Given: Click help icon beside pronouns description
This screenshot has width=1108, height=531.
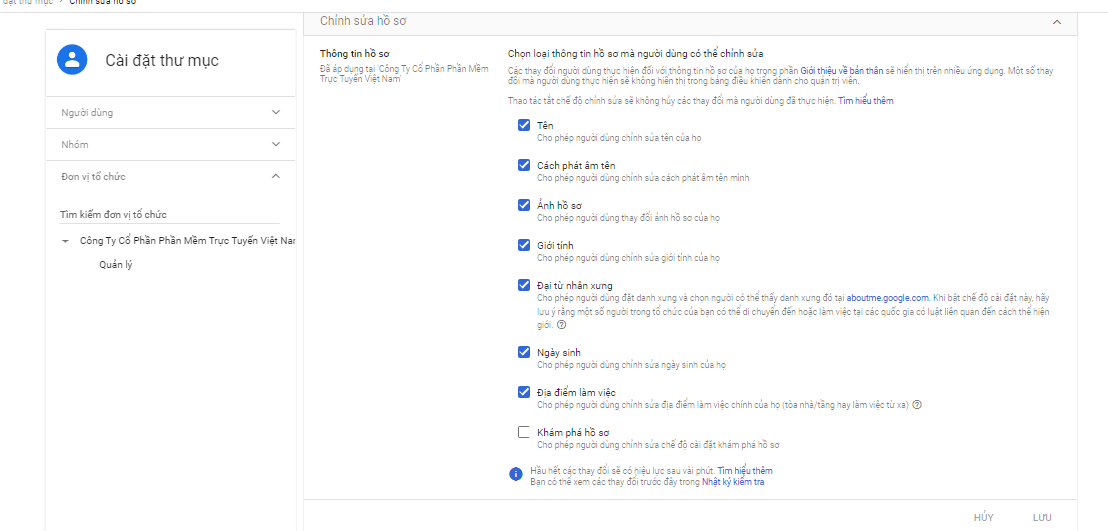Looking at the screenshot, I should [562, 325].
